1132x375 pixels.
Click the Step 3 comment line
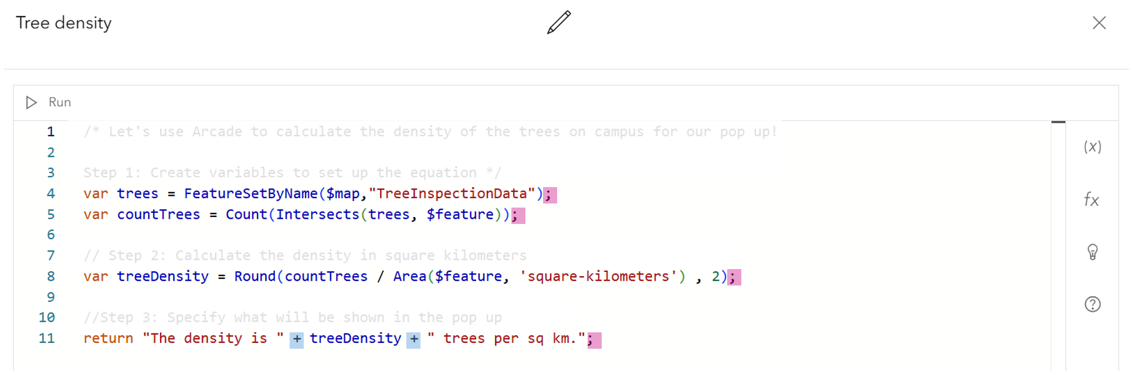[292, 318]
